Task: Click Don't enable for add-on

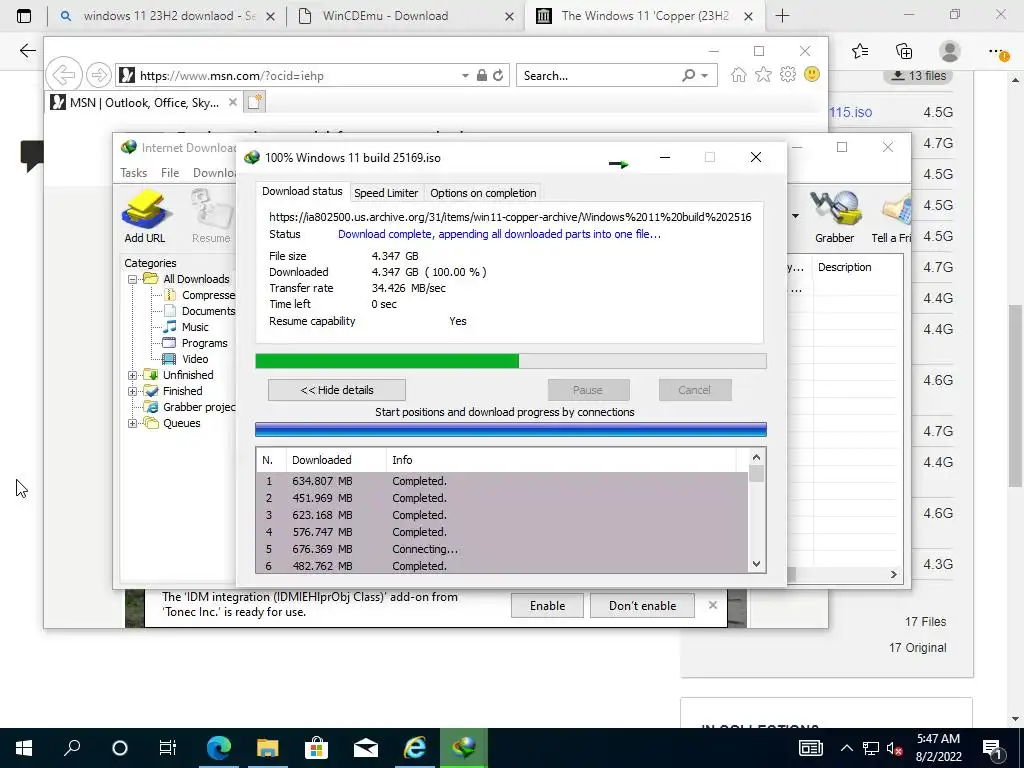Action: click(x=643, y=605)
